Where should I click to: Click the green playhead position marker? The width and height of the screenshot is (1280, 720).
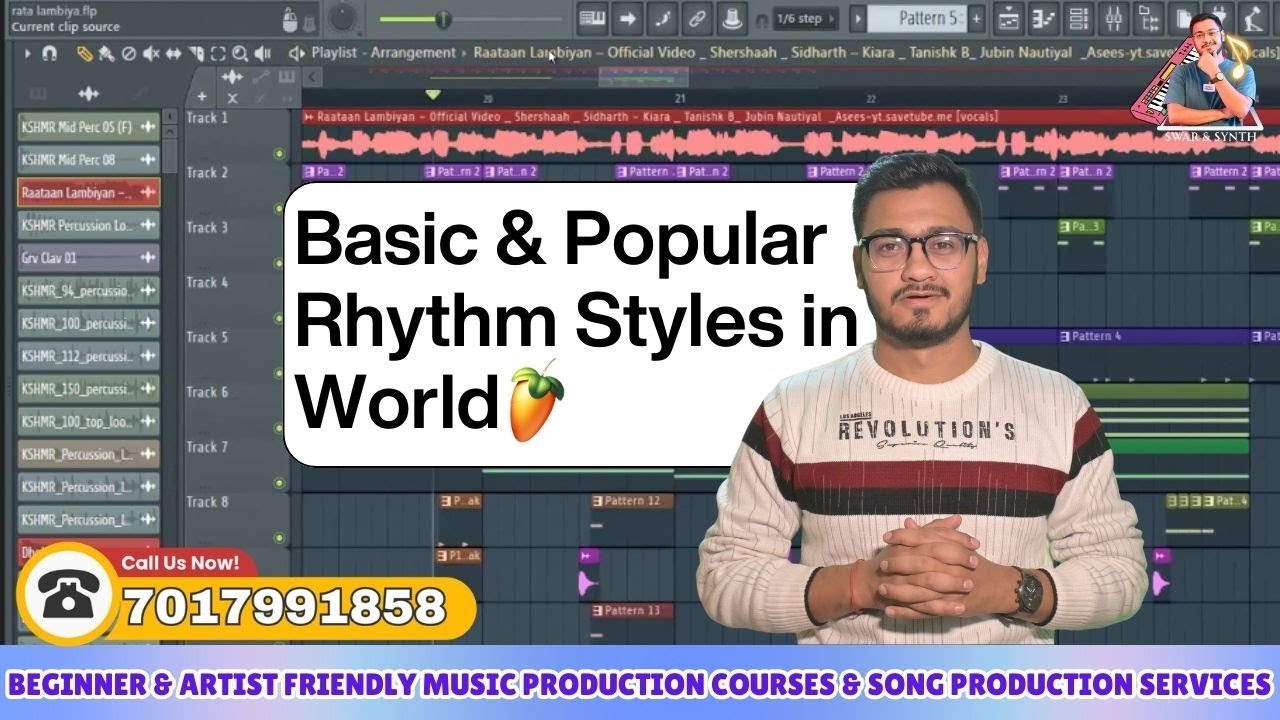pyautogui.click(x=432, y=95)
